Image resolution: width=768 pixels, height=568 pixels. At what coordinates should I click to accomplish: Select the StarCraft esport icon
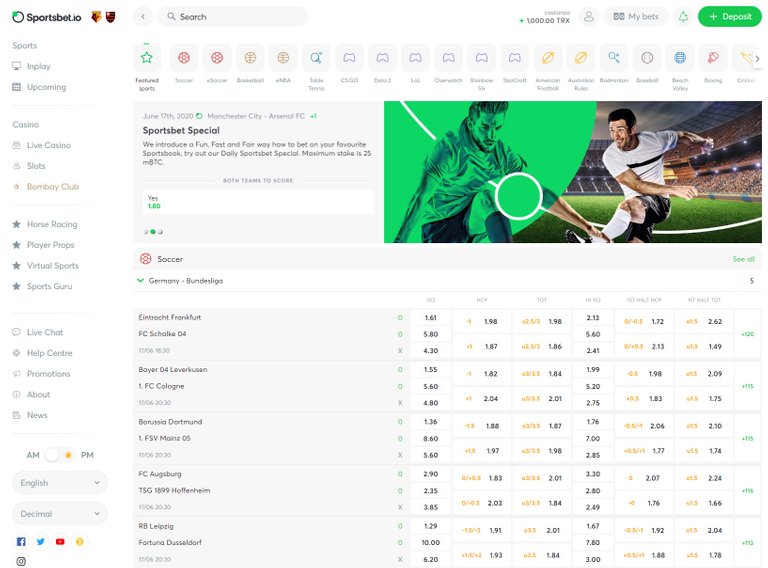[x=515, y=58]
